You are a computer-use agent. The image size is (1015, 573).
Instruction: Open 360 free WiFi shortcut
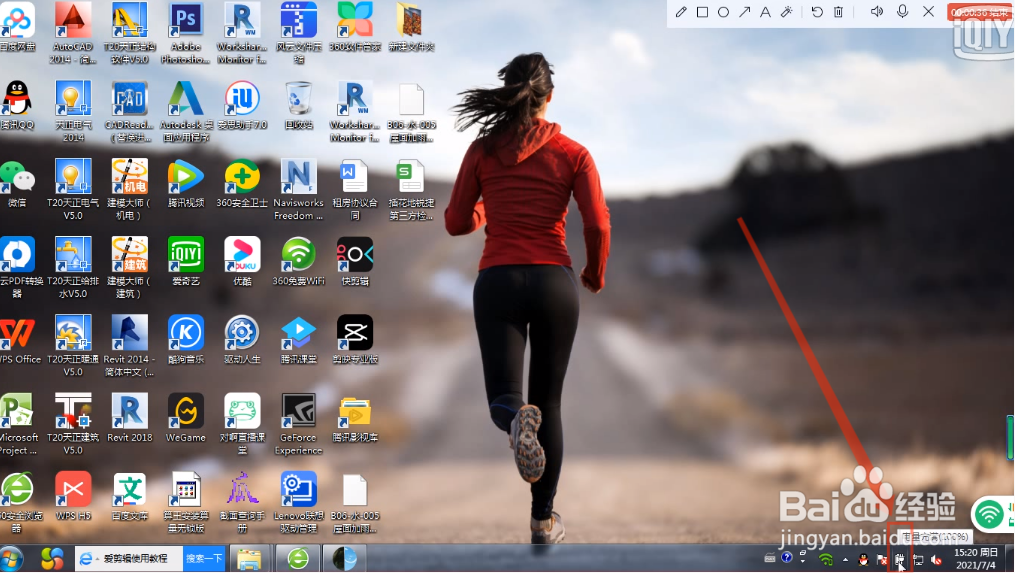(x=298, y=261)
